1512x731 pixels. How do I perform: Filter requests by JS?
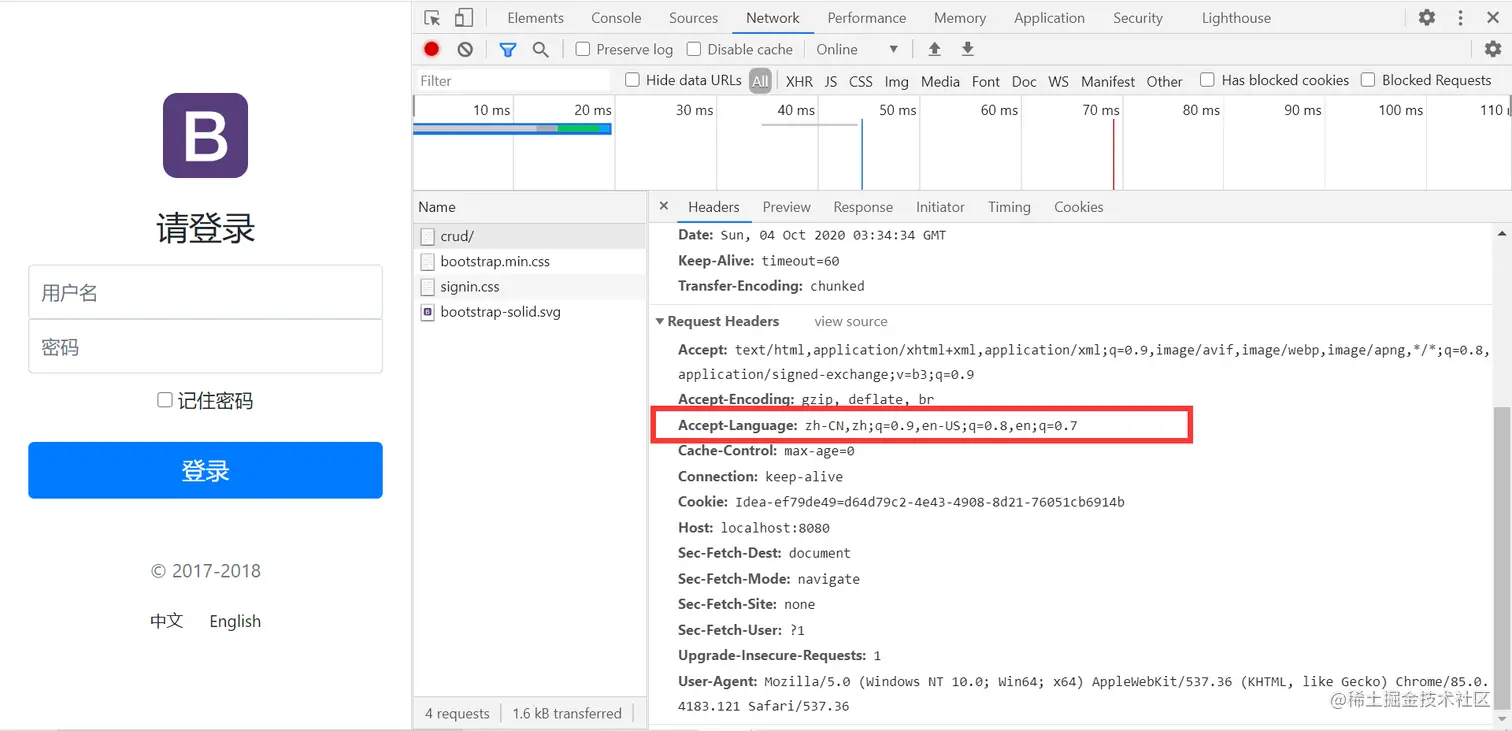coord(831,81)
